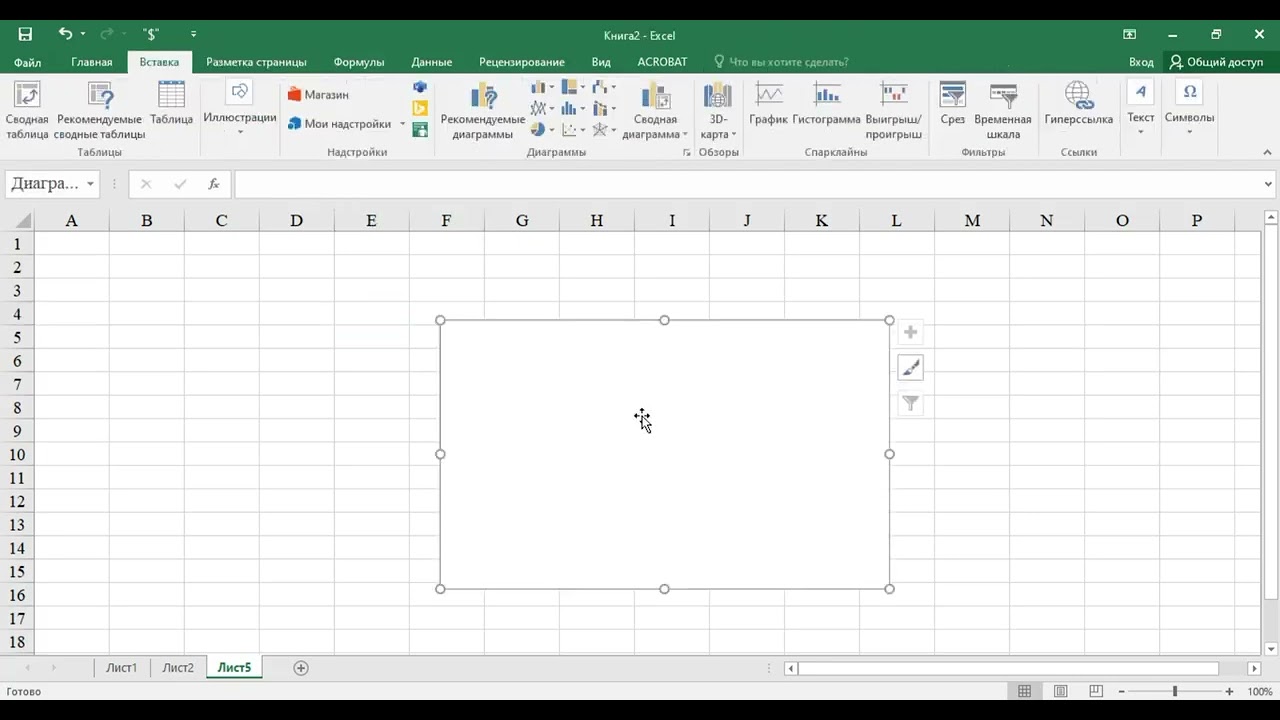Screen dimensions: 1280x720
Task: Open chart styles brush button
Action: pyautogui.click(x=910, y=368)
